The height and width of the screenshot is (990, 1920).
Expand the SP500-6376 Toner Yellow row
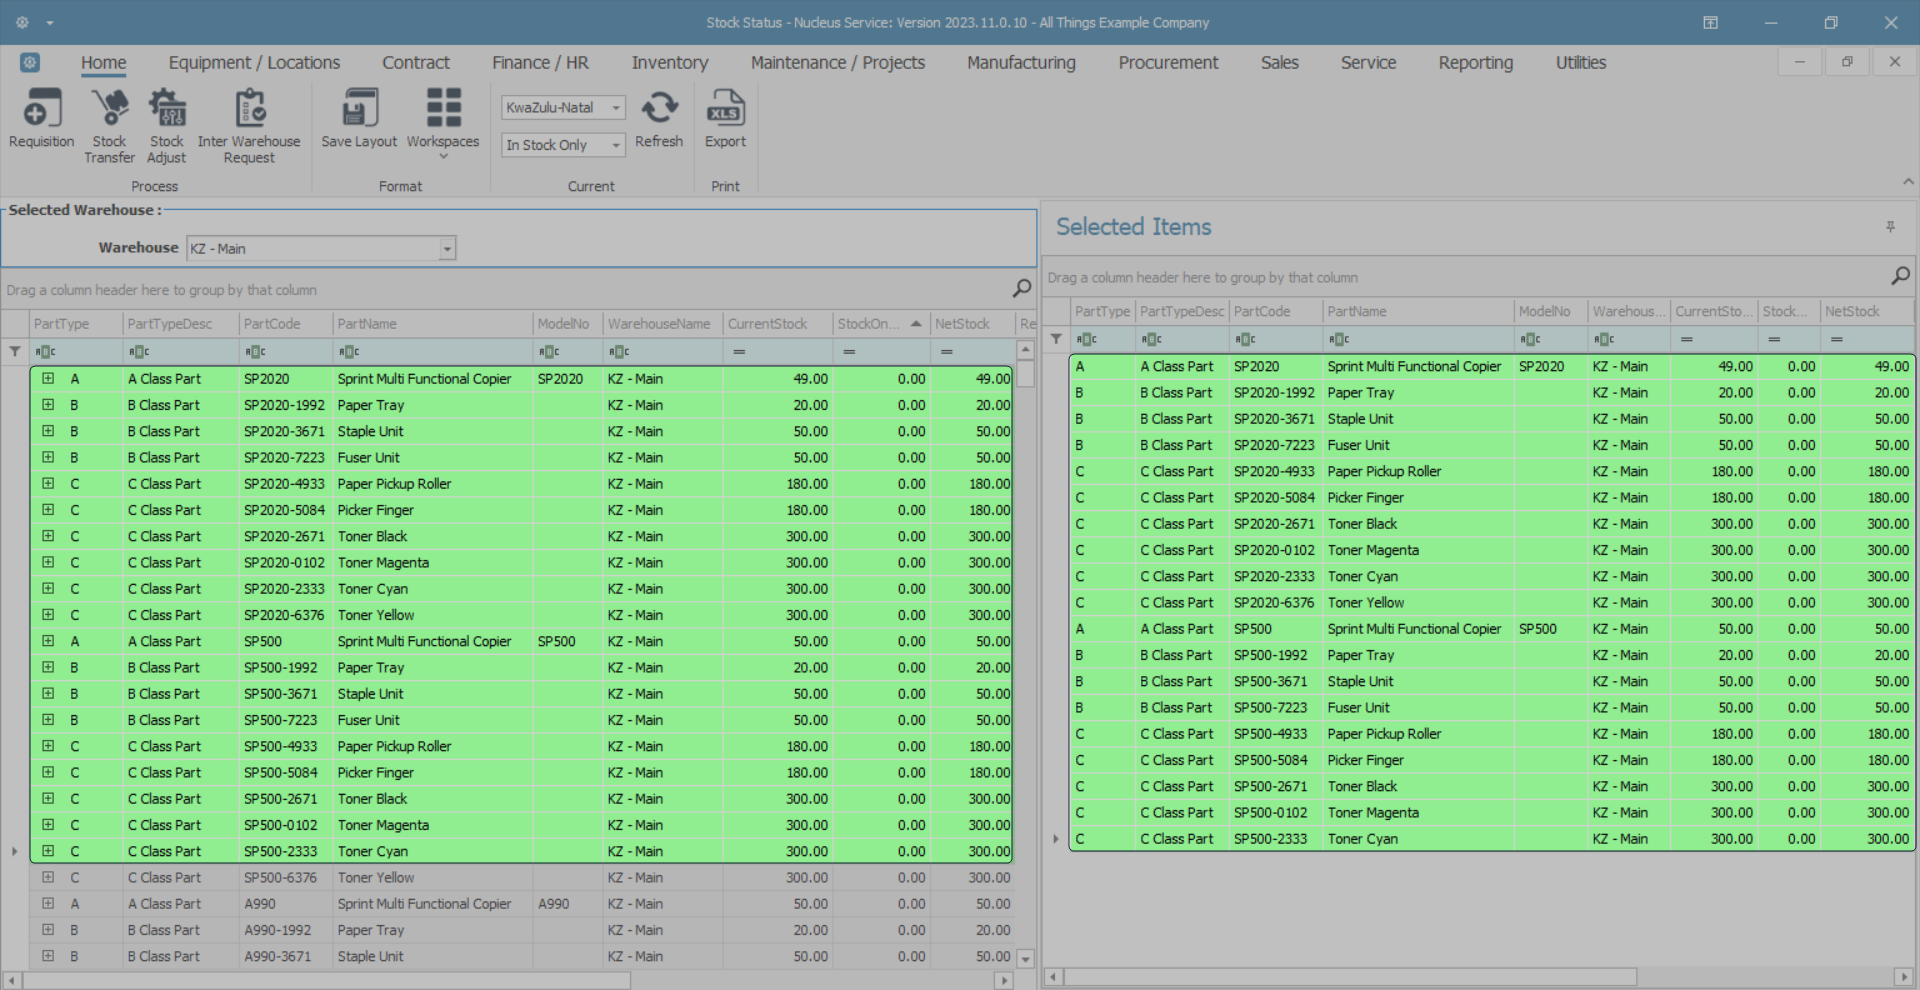(x=47, y=877)
